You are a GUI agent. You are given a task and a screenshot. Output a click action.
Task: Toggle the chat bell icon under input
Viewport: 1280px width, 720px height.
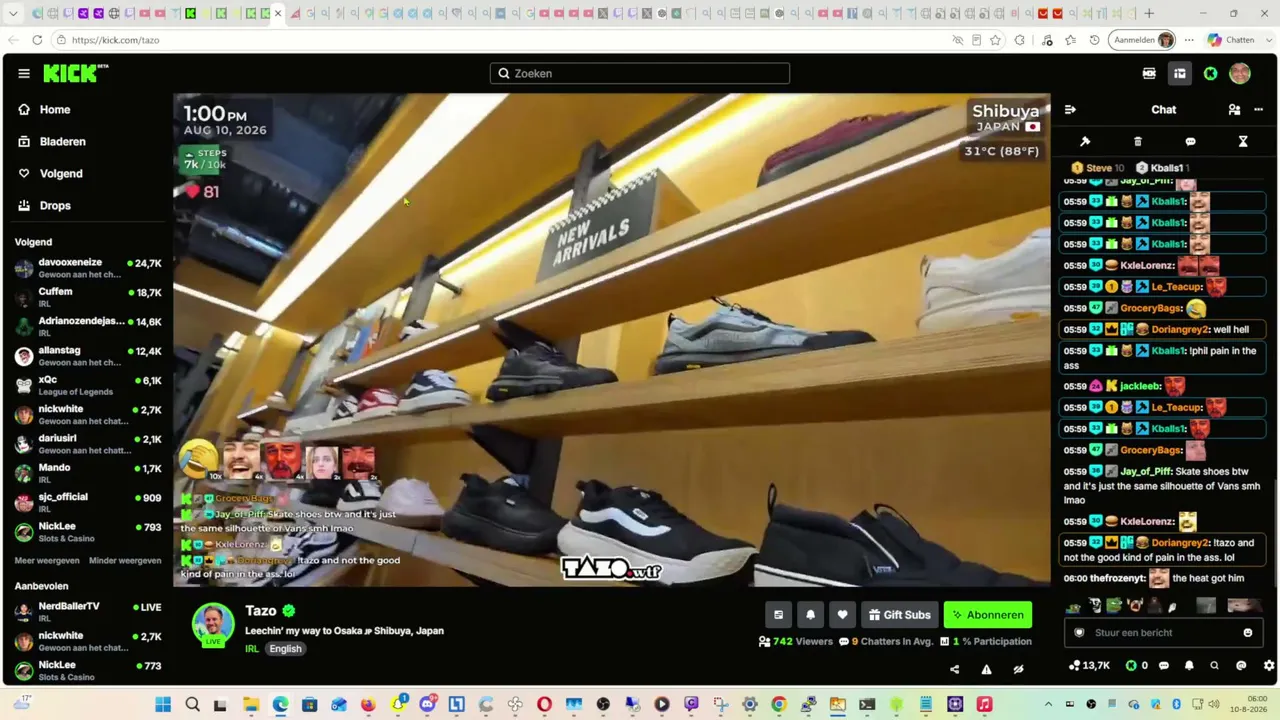(x=1189, y=665)
